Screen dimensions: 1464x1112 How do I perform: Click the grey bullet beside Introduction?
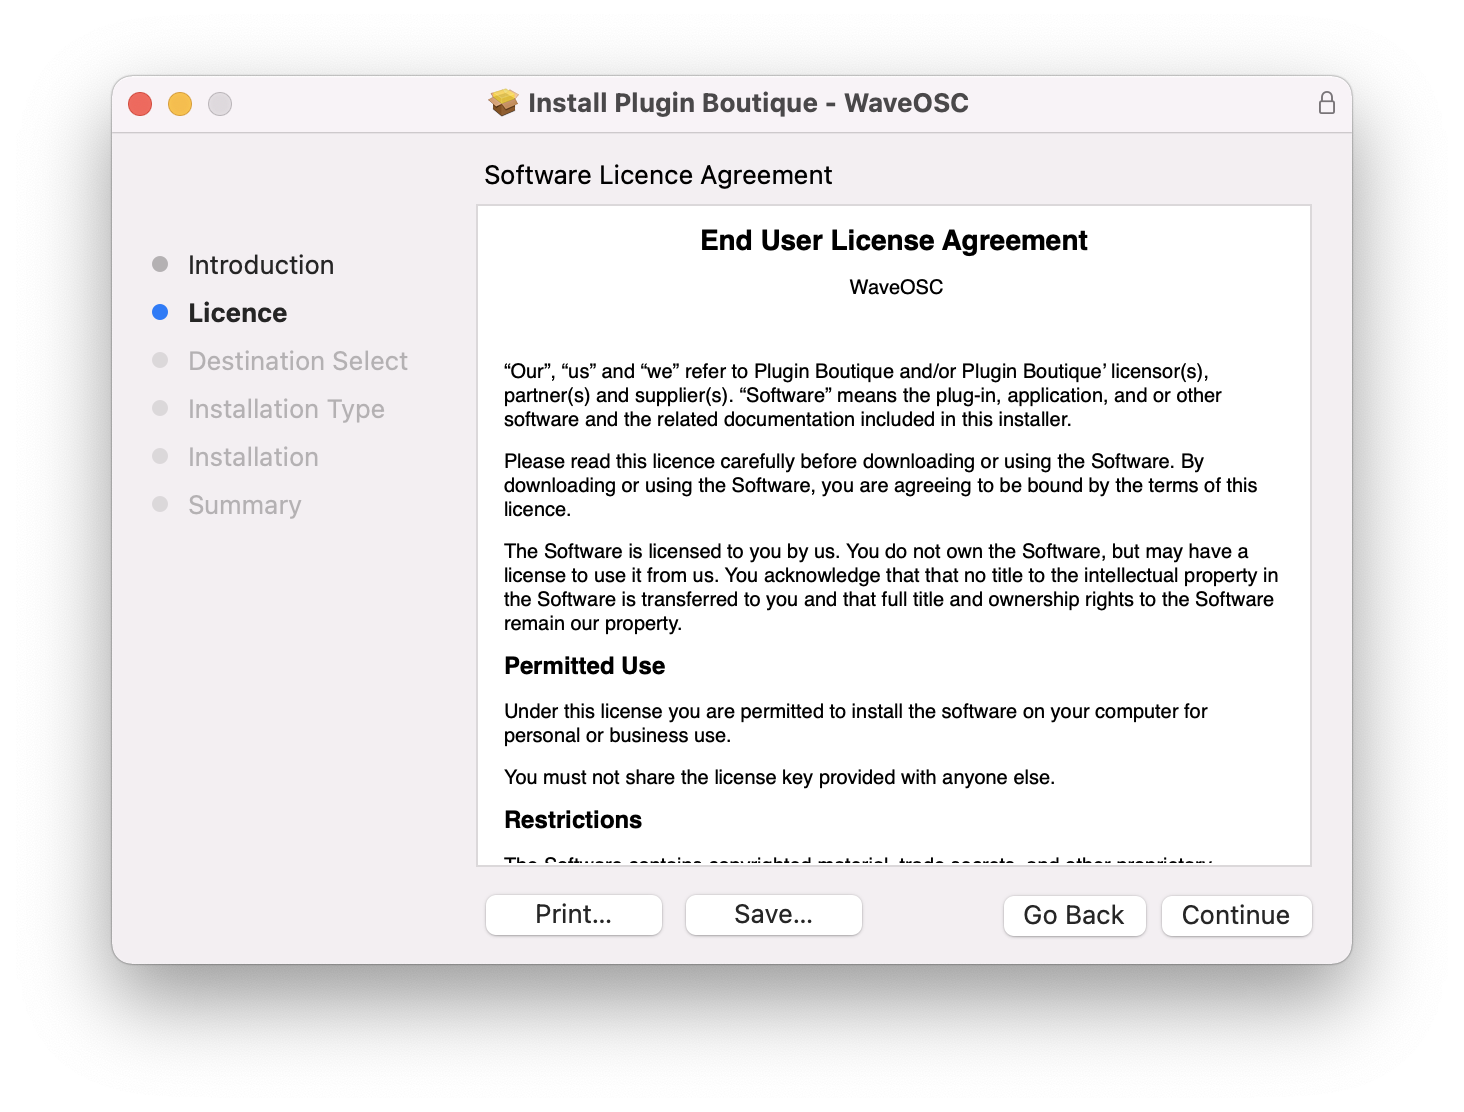coord(160,264)
